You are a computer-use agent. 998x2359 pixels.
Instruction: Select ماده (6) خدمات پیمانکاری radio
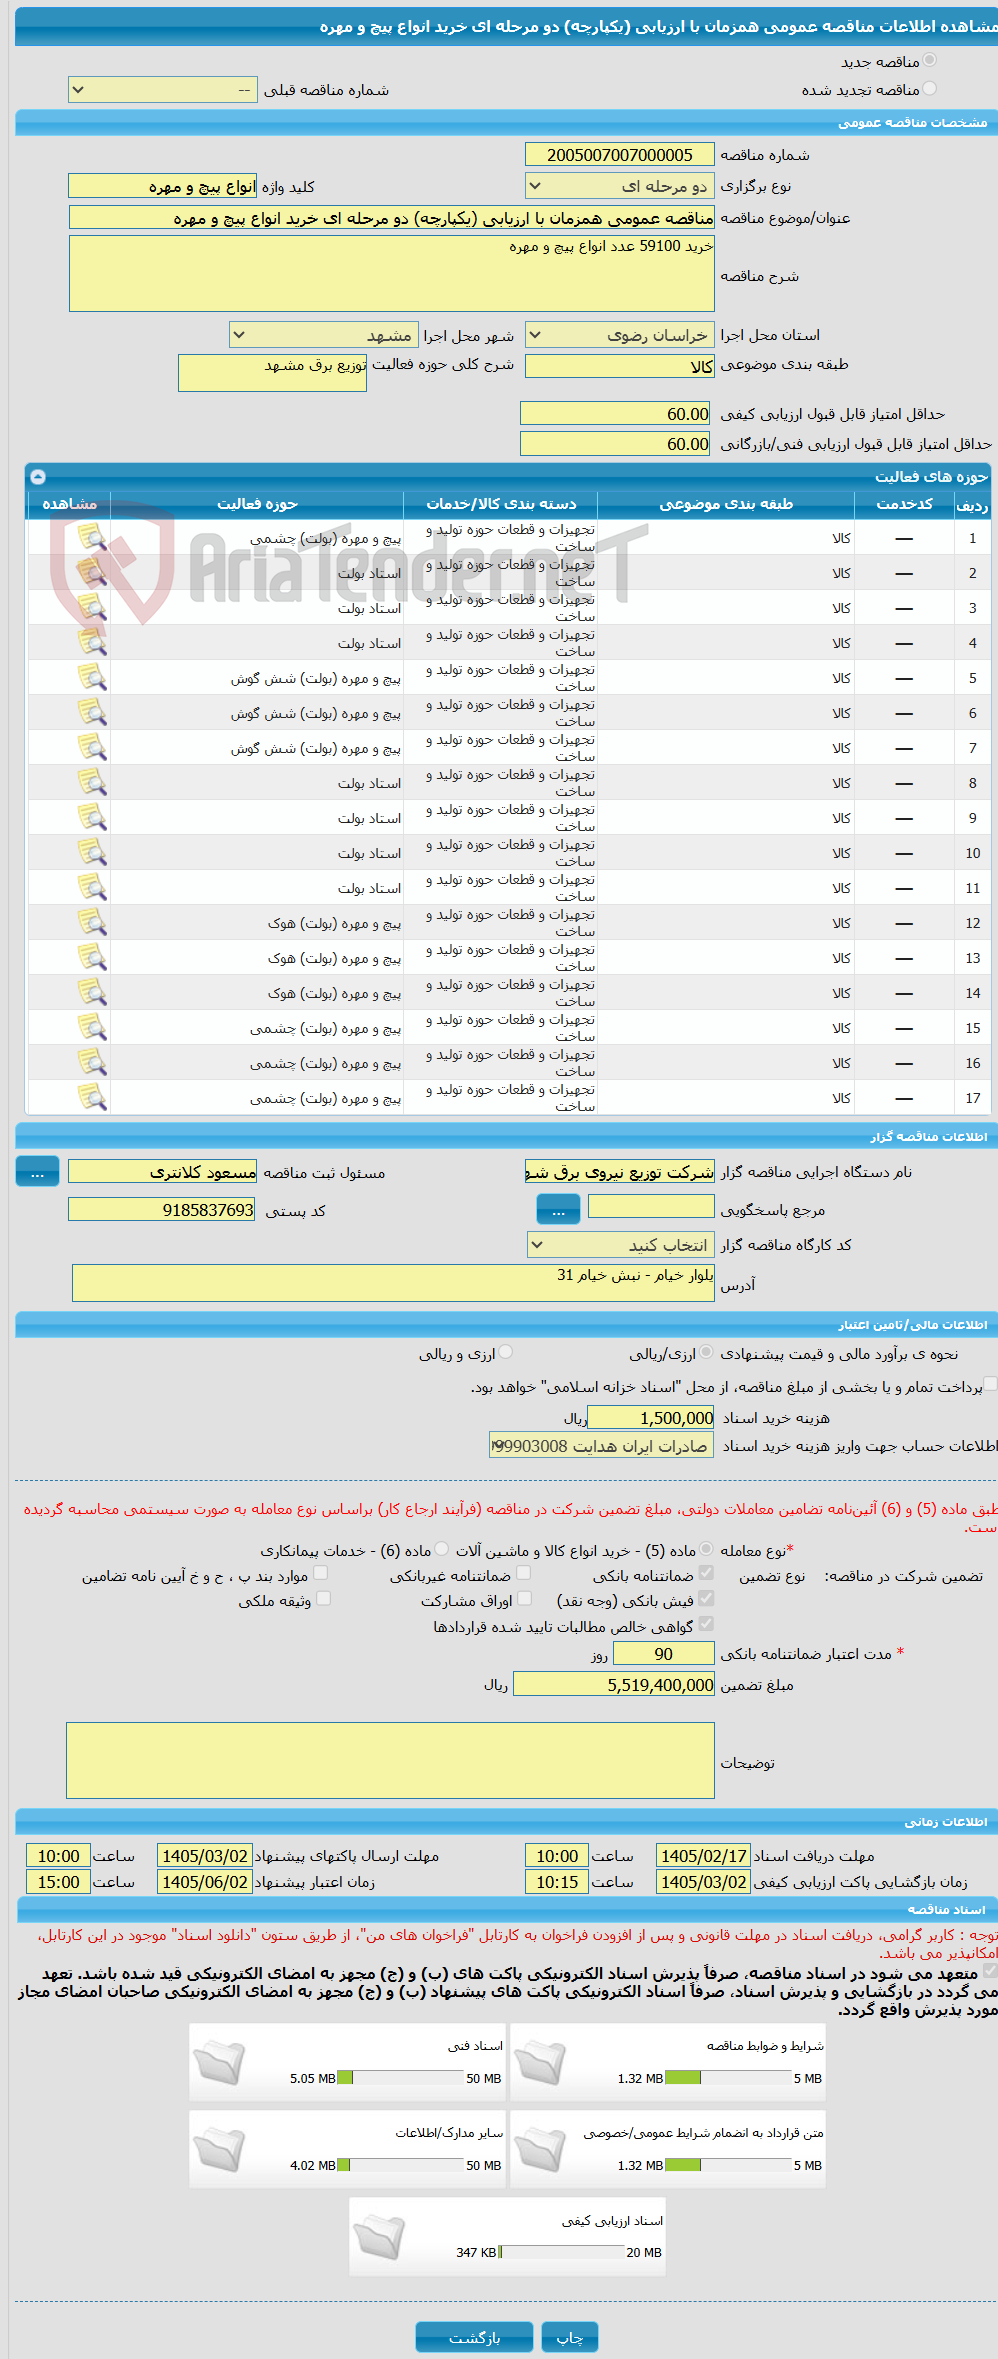click(442, 1549)
